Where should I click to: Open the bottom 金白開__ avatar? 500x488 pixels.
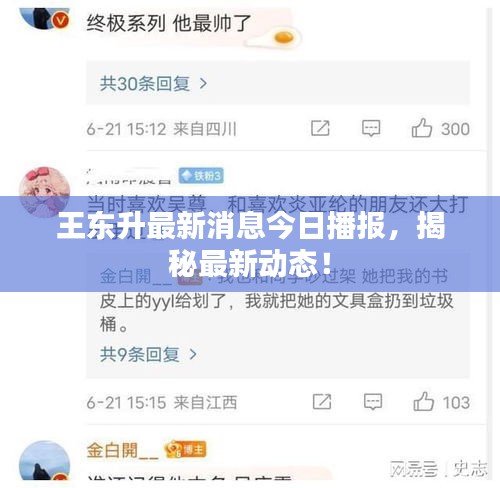(44, 461)
